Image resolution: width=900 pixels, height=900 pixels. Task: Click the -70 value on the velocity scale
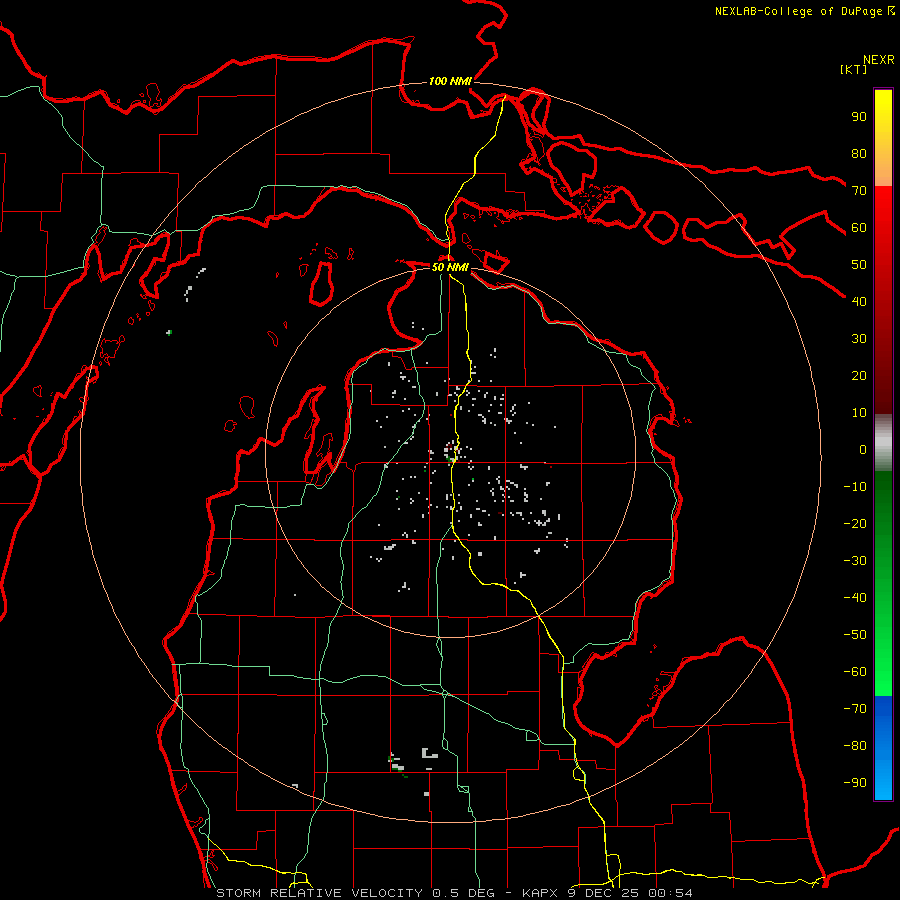coord(855,709)
